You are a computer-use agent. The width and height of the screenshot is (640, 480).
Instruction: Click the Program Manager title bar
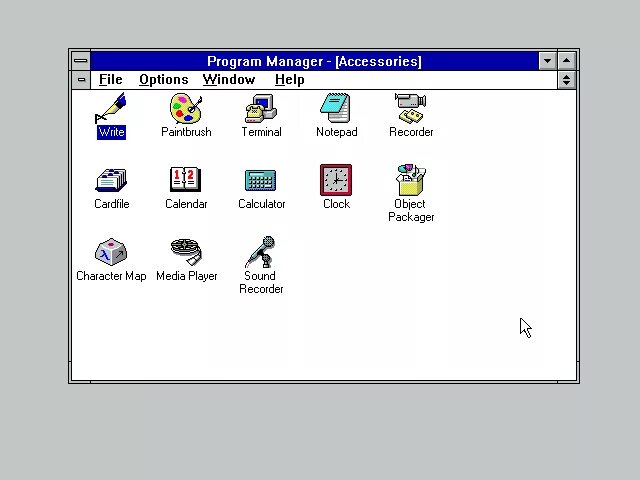coord(314,61)
